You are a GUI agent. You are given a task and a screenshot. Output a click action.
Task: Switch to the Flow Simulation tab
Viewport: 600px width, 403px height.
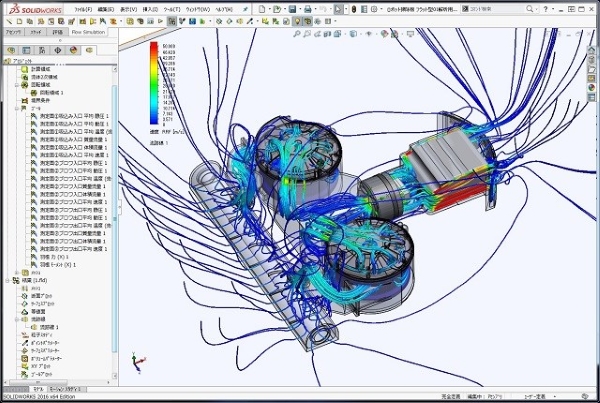tap(89, 31)
